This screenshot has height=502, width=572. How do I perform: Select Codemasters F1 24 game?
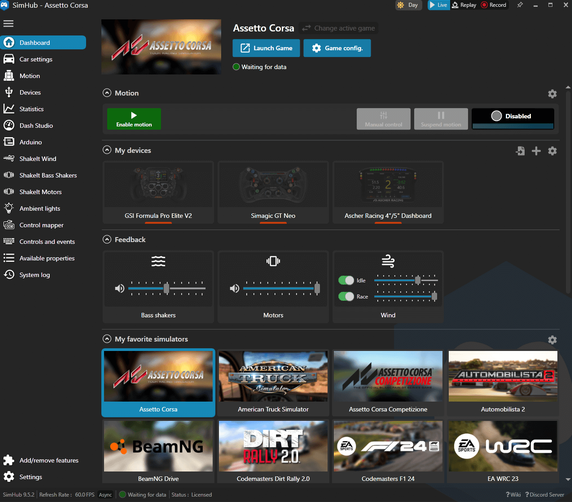click(388, 452)
